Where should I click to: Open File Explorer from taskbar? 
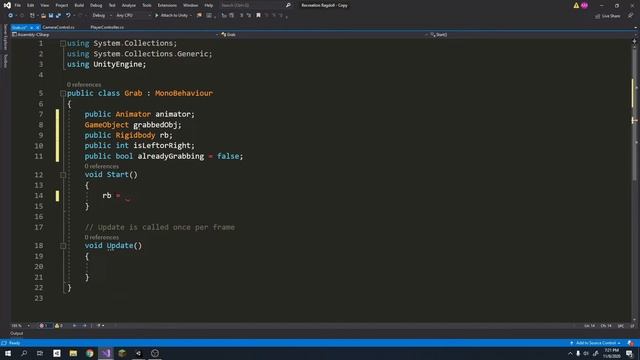(x=73, y=353)
